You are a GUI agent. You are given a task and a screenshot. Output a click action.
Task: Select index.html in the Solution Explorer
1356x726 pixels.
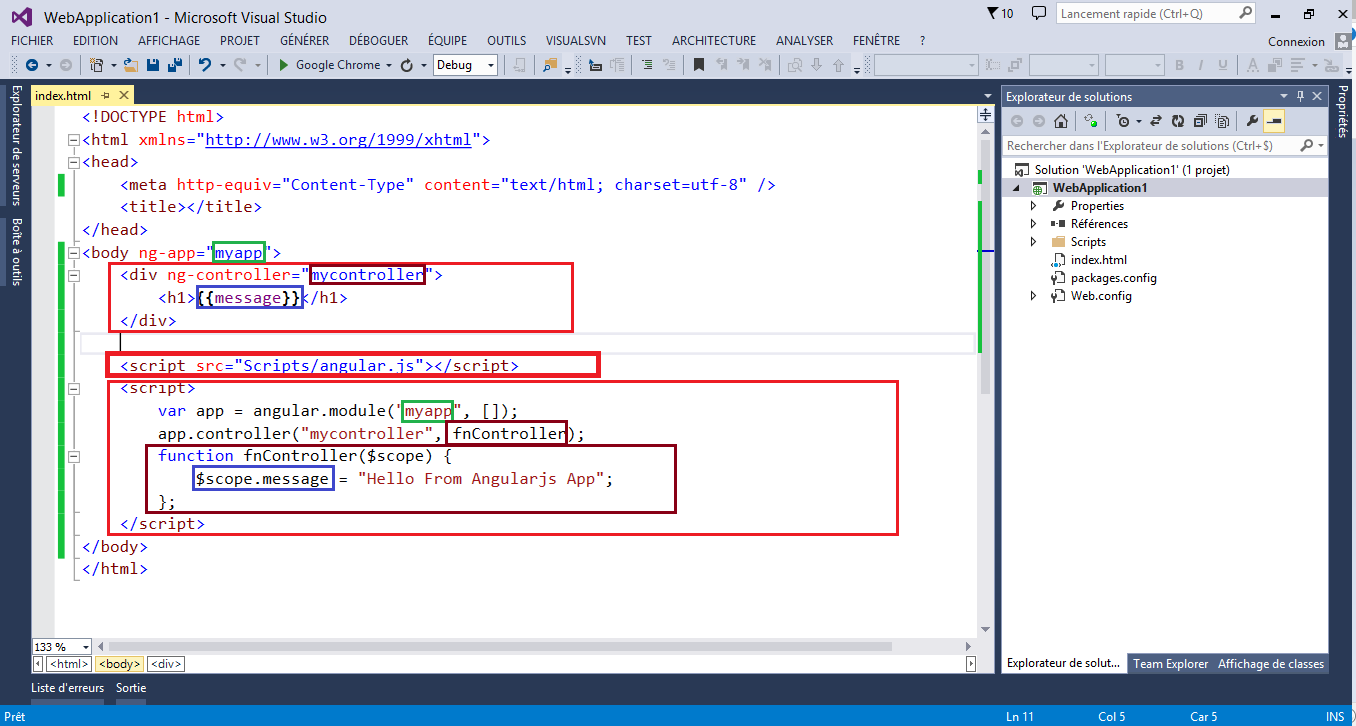click(1098, 260)
